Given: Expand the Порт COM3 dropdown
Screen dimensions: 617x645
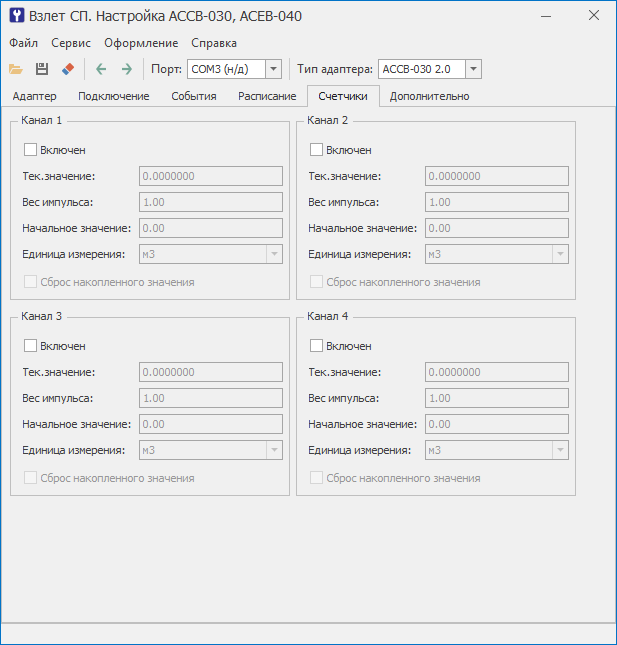Looking at the screenshot, I should coord(273,69).
